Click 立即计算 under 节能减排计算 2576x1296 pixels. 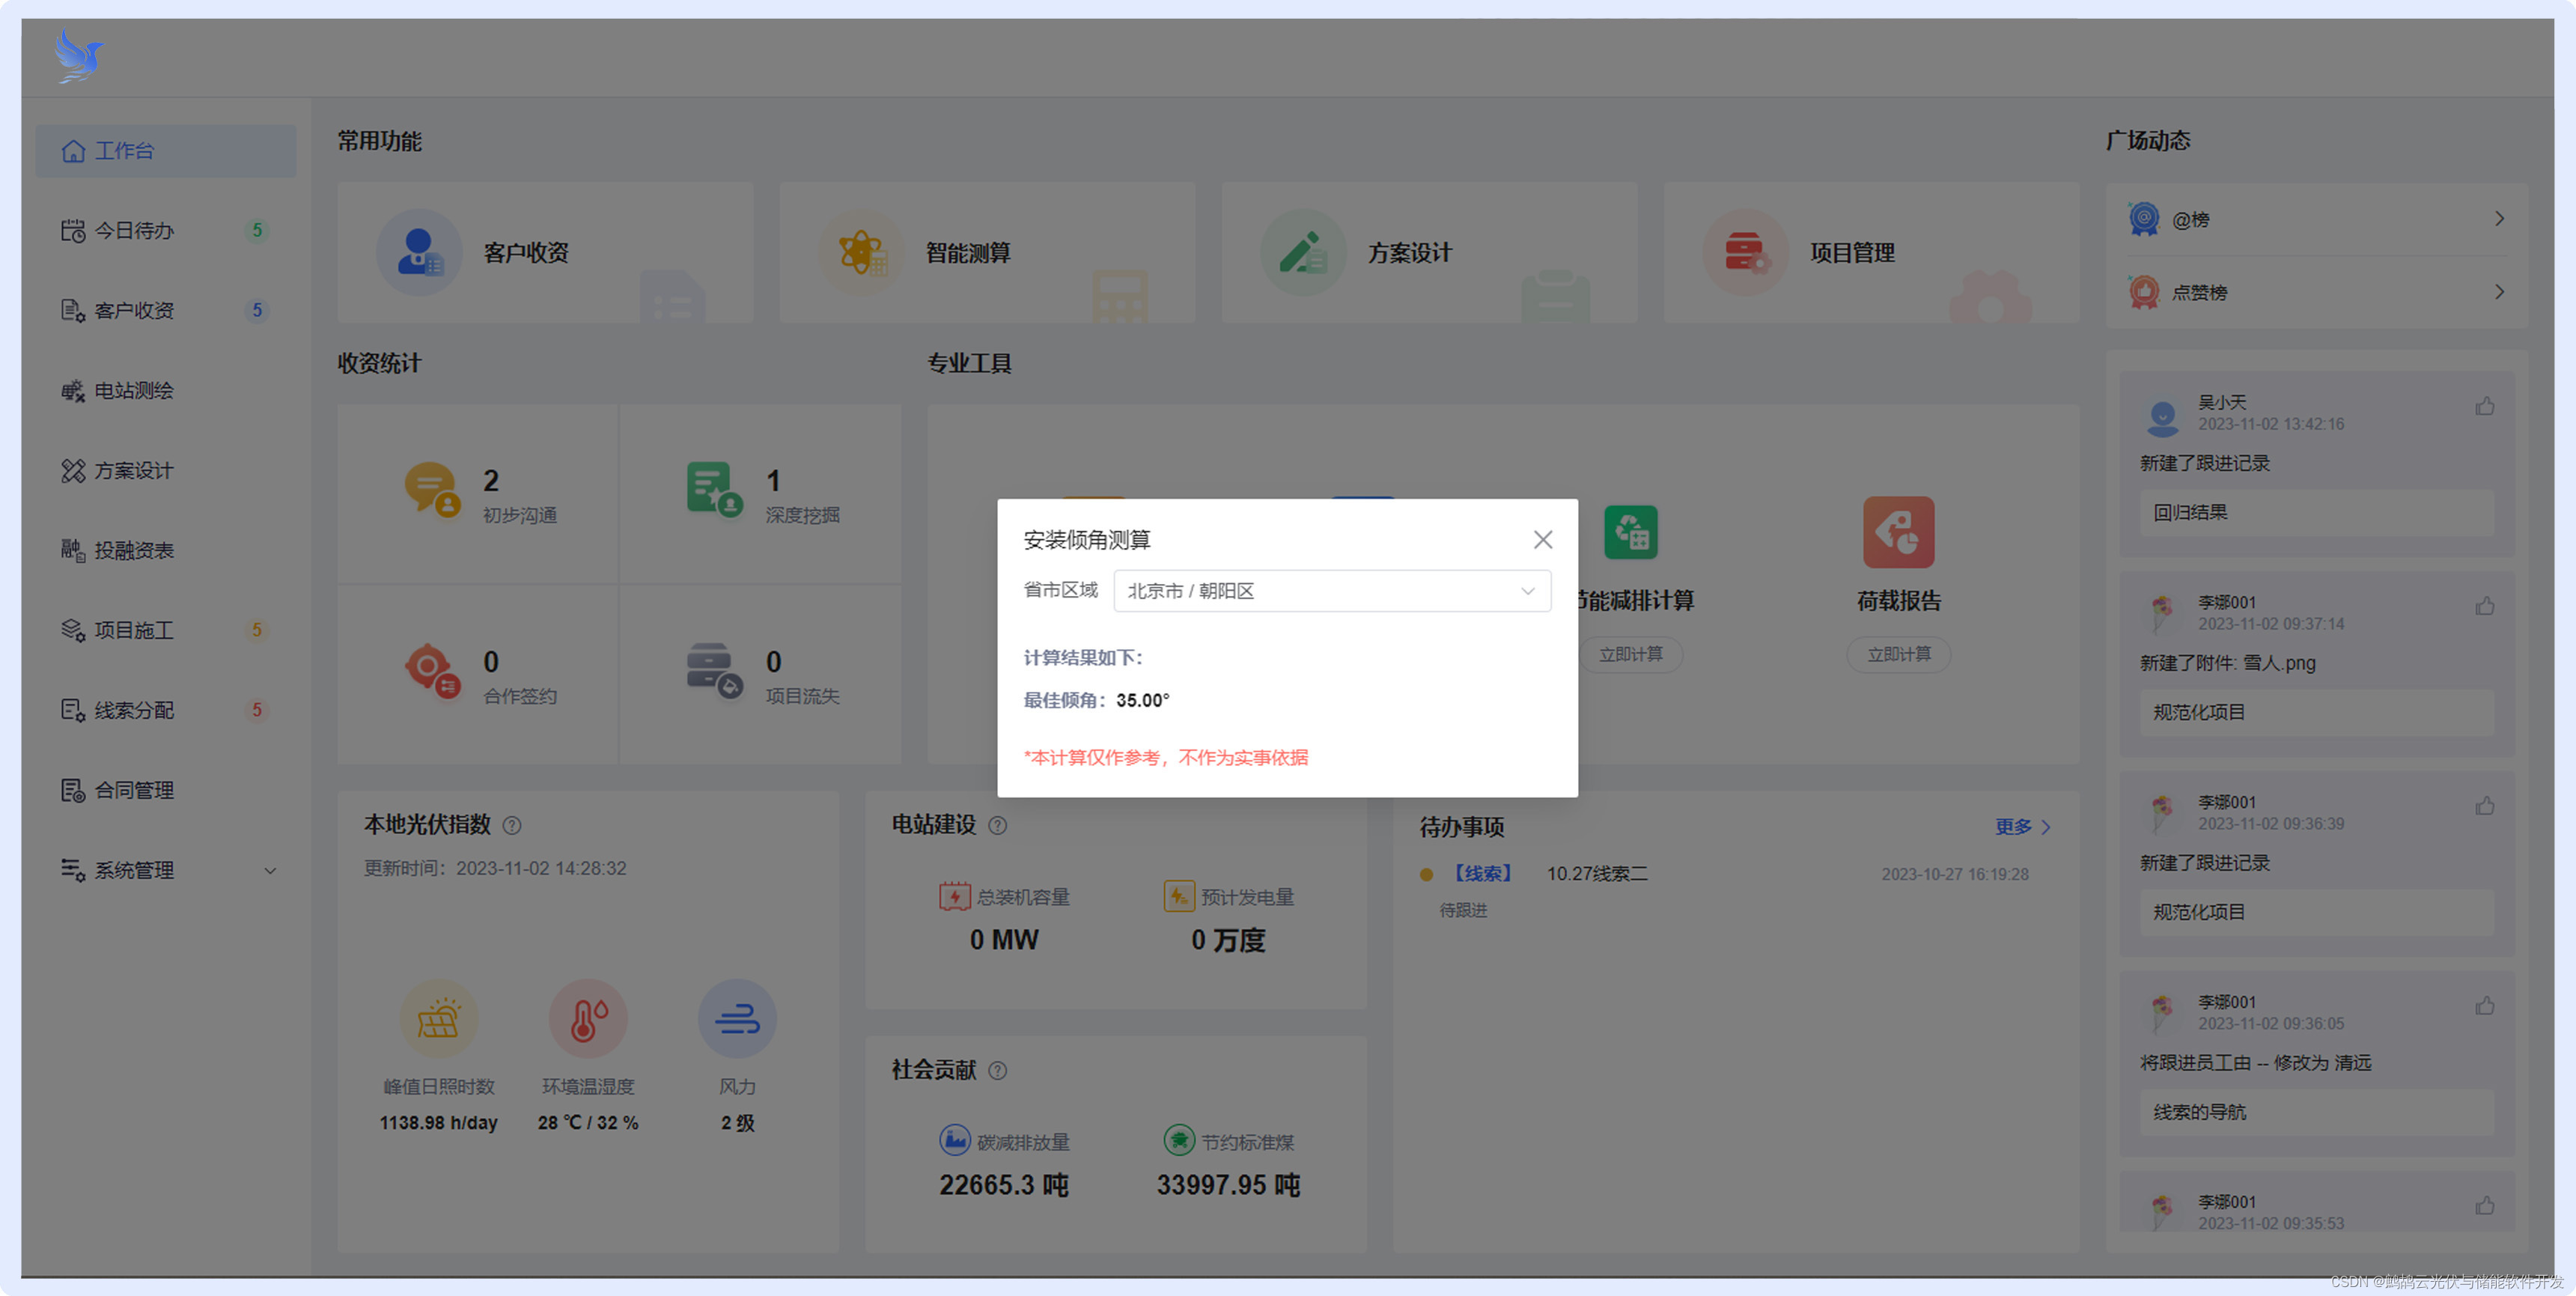pos(1630,655)
